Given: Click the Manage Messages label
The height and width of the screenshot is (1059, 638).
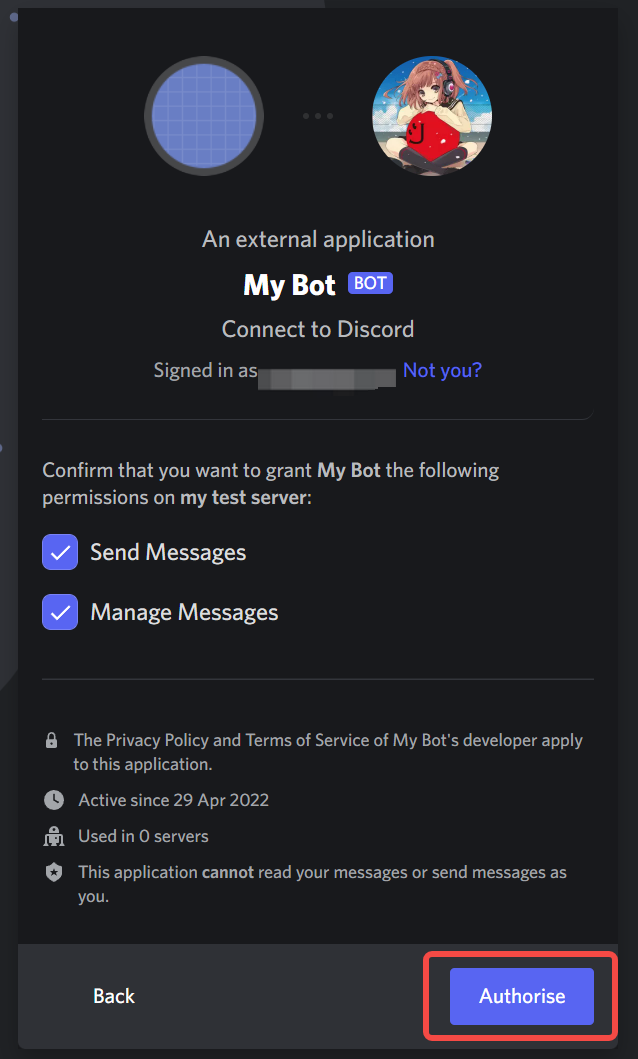Looking at the screenshot, I should coord(184,613).
